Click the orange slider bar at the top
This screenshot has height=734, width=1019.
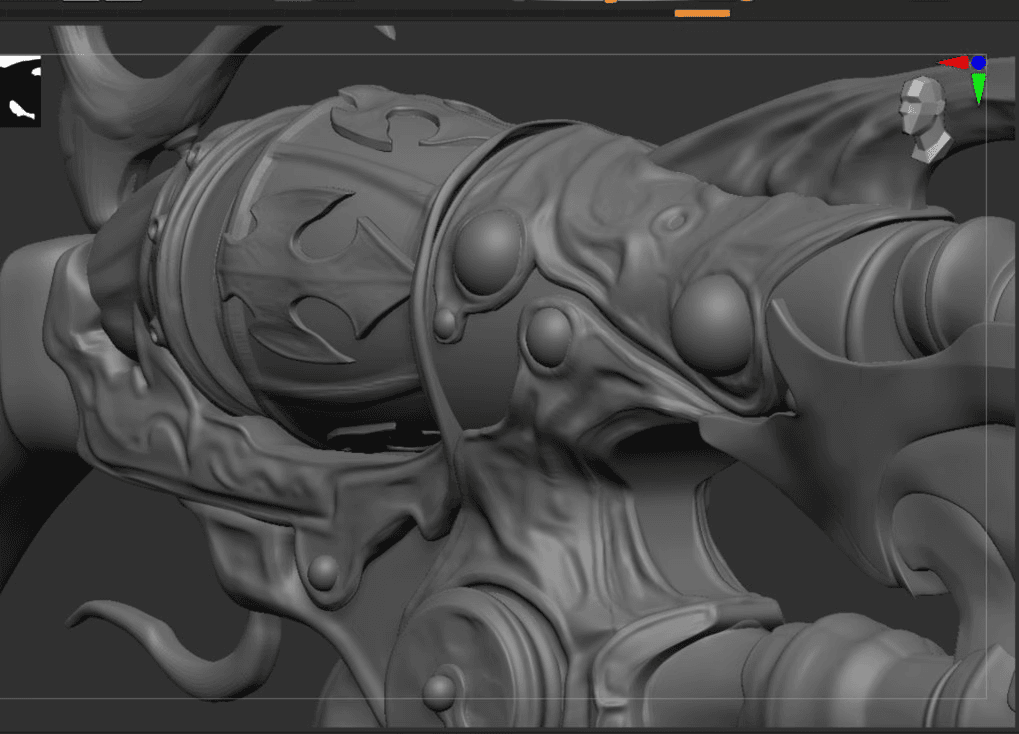tap(702, 13)
